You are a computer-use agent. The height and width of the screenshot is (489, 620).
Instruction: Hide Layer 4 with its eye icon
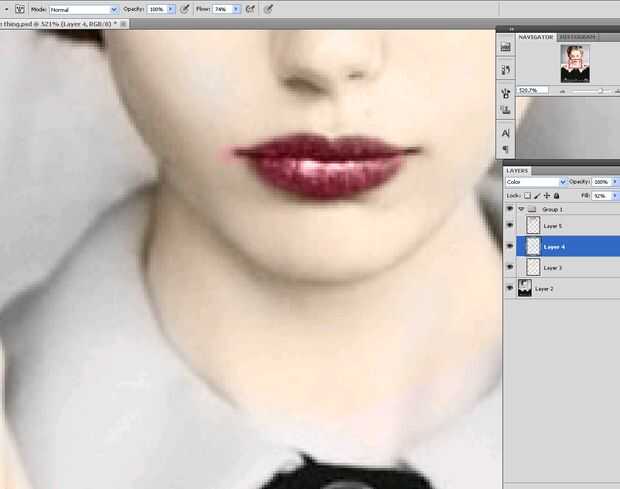(x=510, y=246)
